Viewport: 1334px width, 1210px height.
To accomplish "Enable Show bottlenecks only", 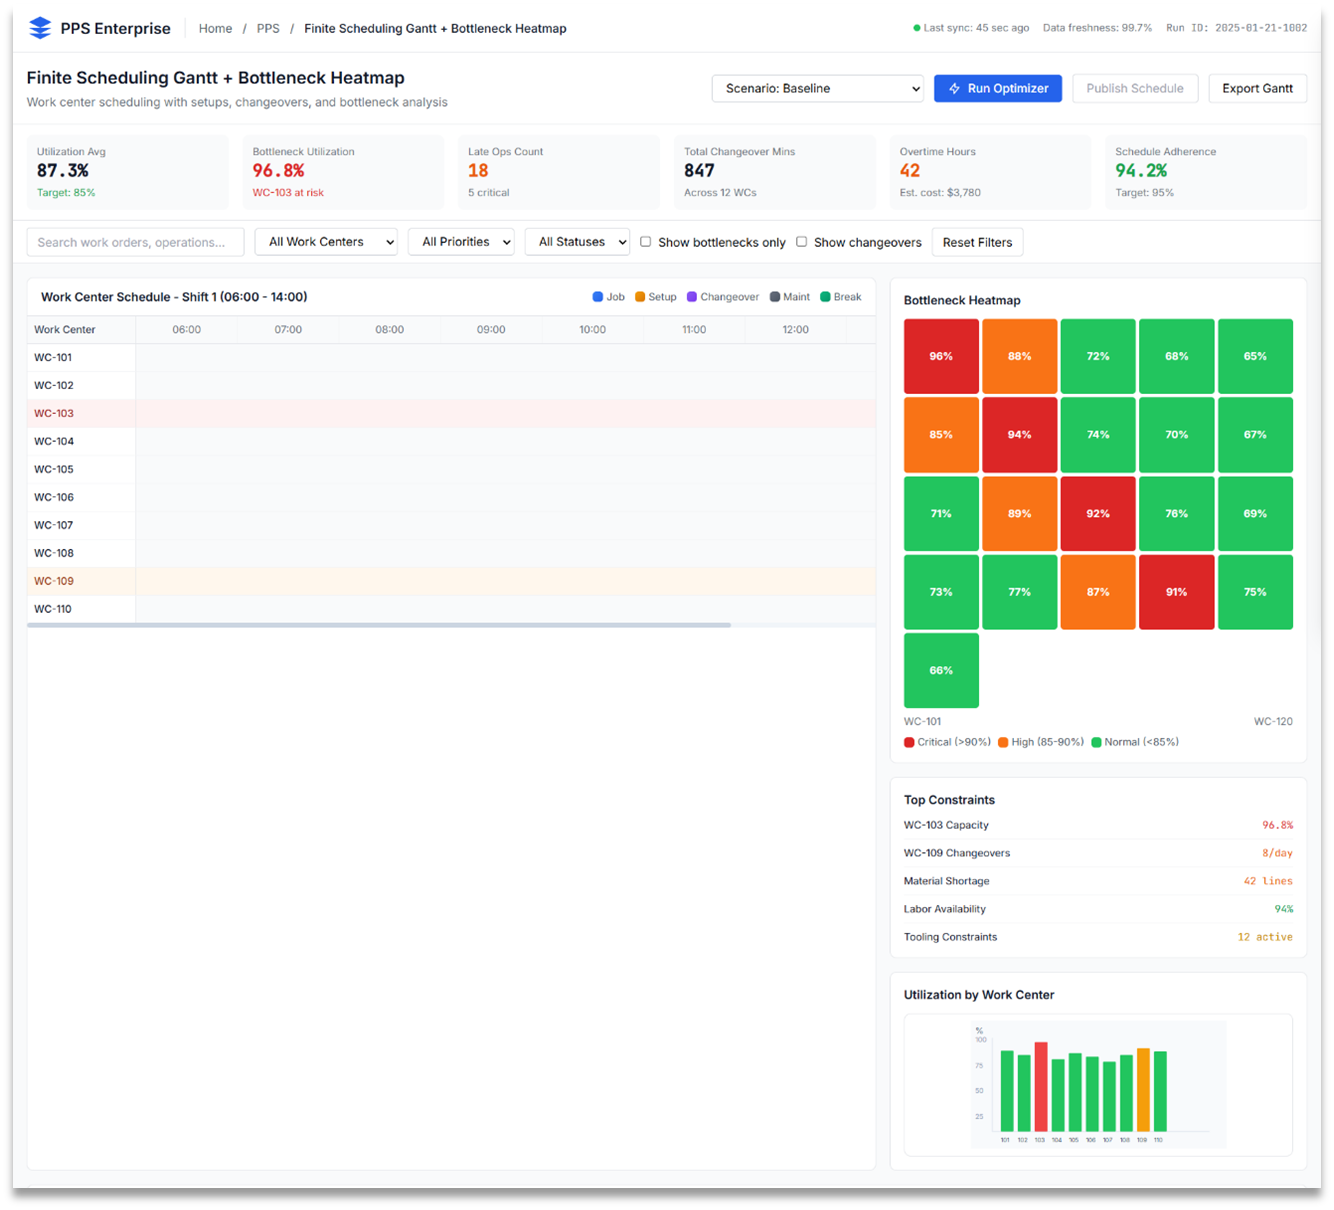I will point(645,241).
